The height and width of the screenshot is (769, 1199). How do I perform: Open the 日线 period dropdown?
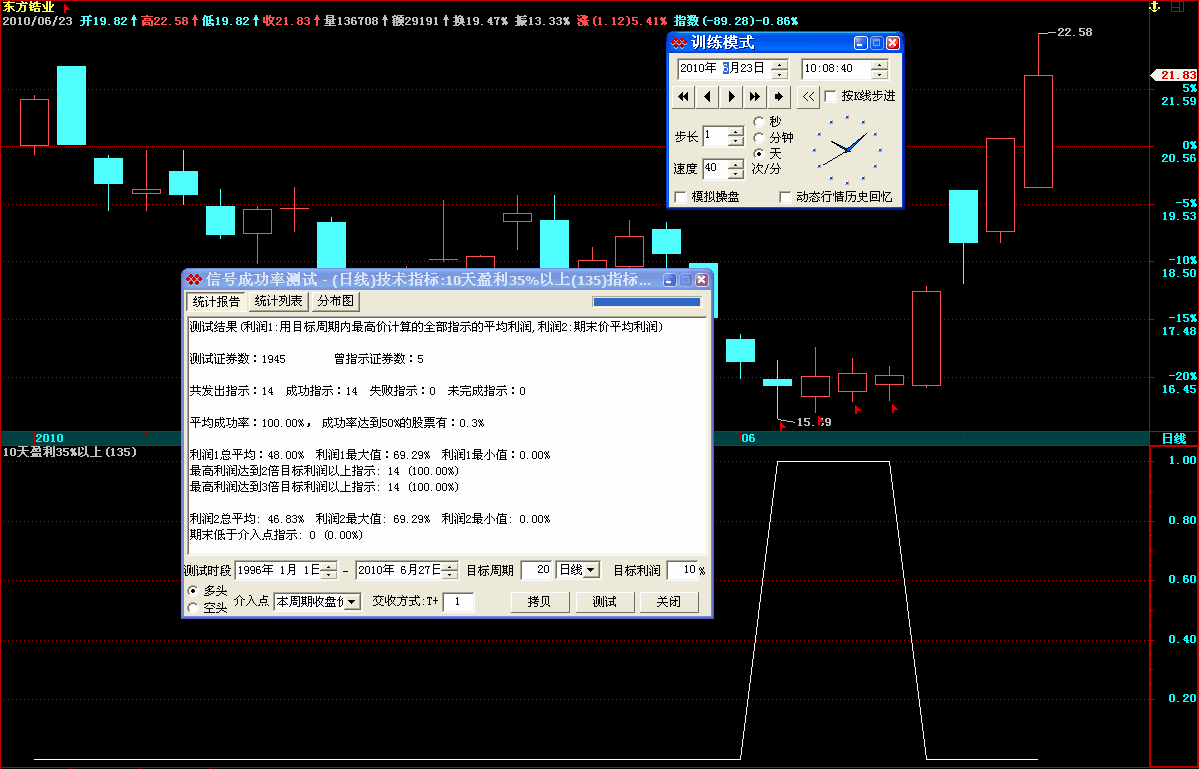[x=590, y=570]
